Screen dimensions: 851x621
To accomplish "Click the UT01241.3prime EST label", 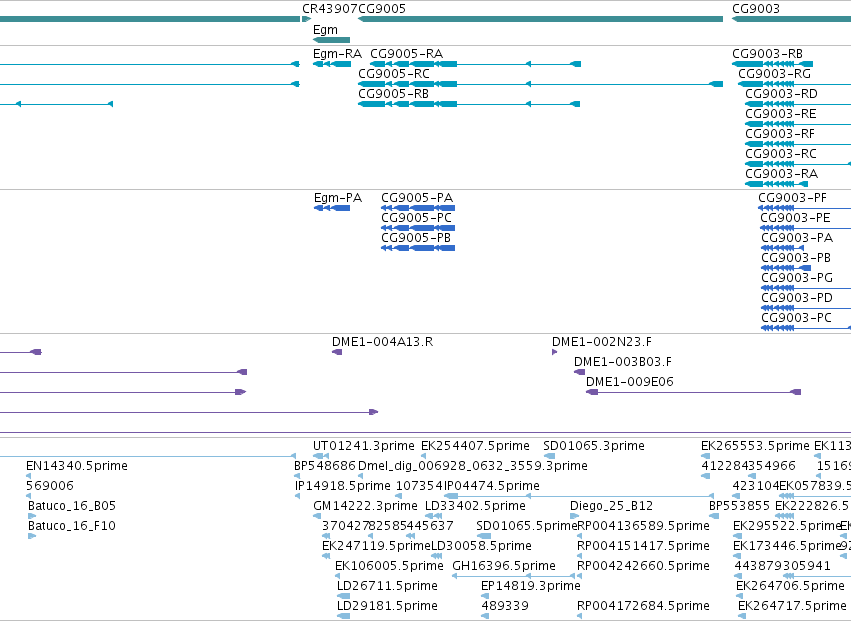I will (x=364, y=446).
